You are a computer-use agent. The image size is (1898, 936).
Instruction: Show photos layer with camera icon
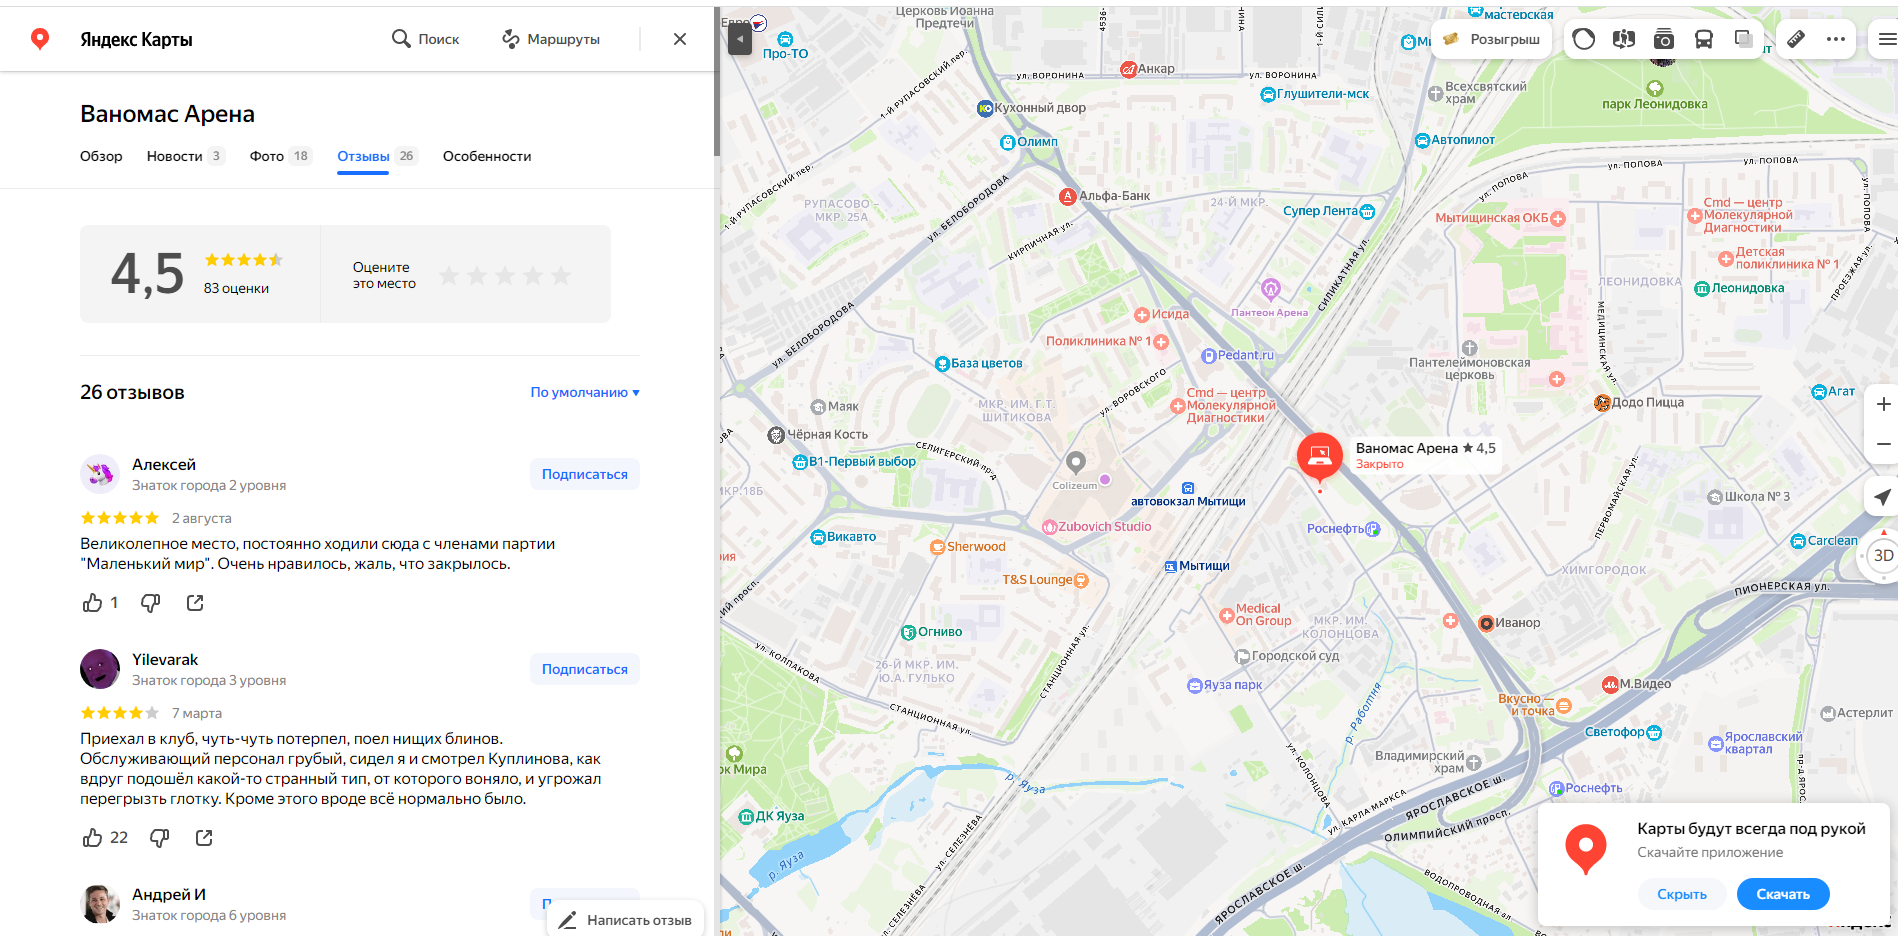pyautogui.click(x=1664, y=39)
